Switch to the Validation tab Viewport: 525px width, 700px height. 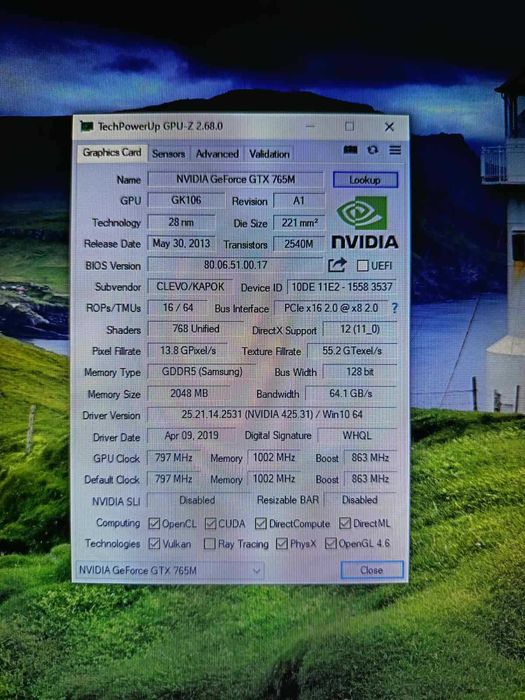(269, 154)
